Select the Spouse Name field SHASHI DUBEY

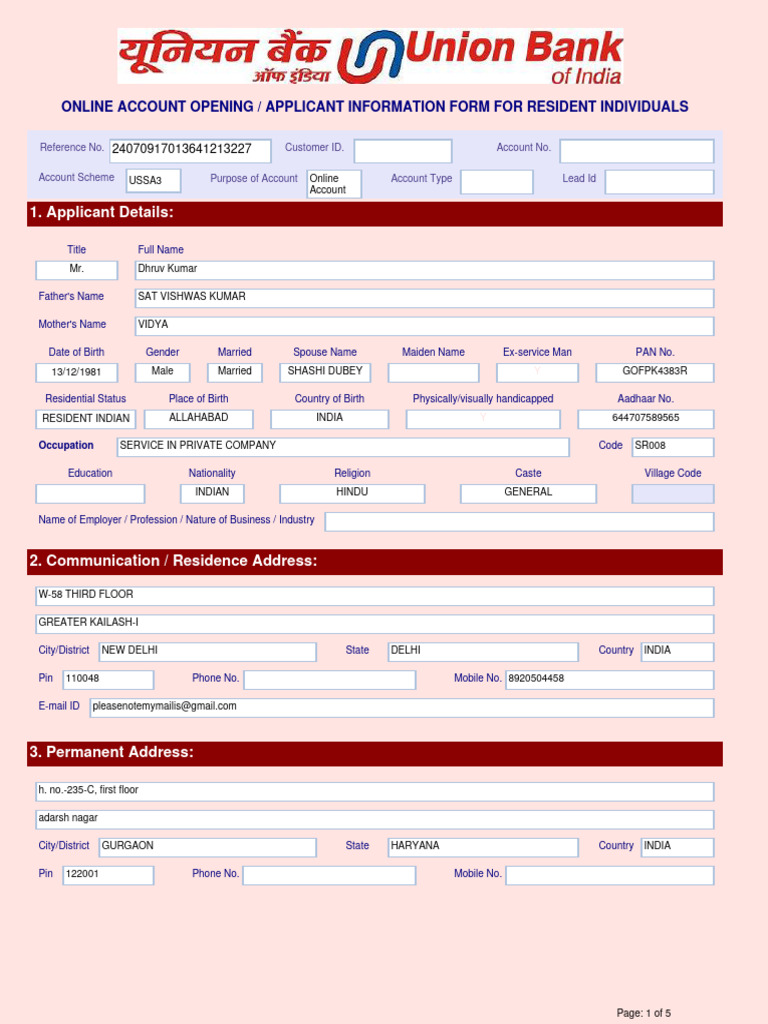(325, 372)
